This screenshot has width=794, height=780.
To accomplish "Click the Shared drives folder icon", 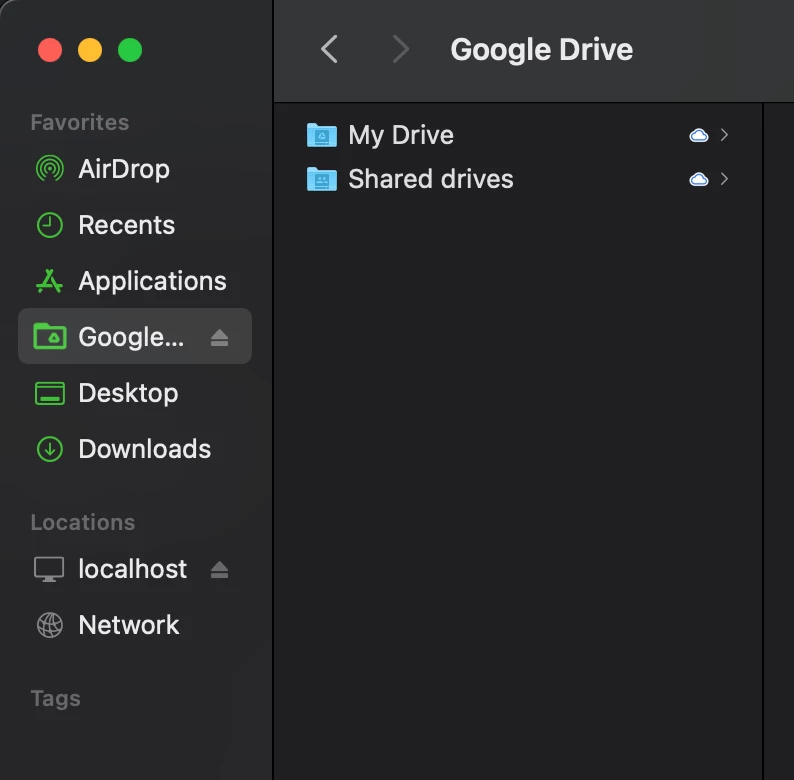I will [322, 179].
